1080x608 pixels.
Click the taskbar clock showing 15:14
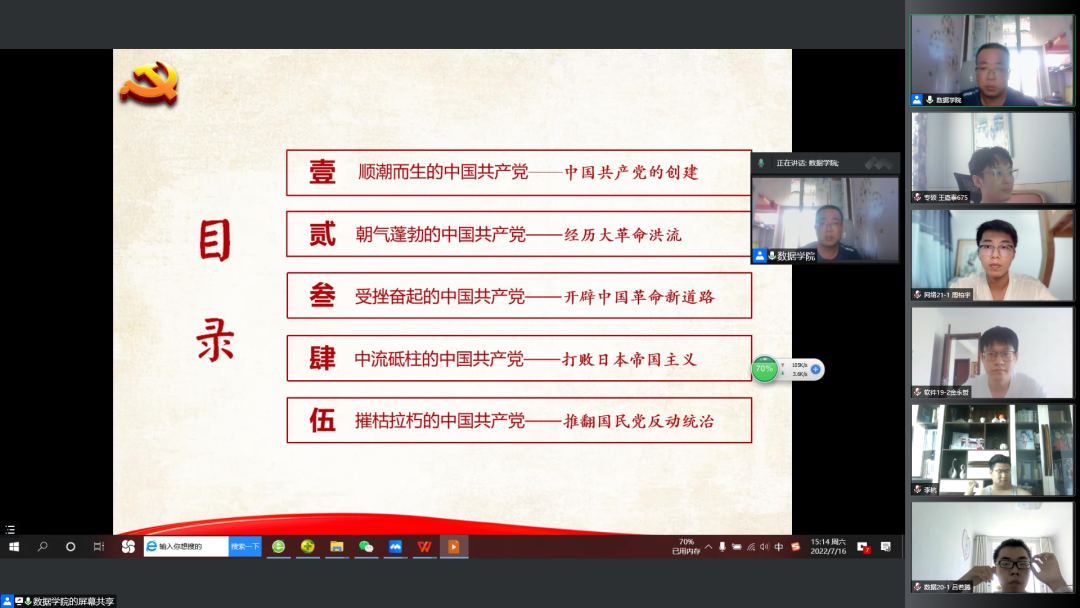828,547
